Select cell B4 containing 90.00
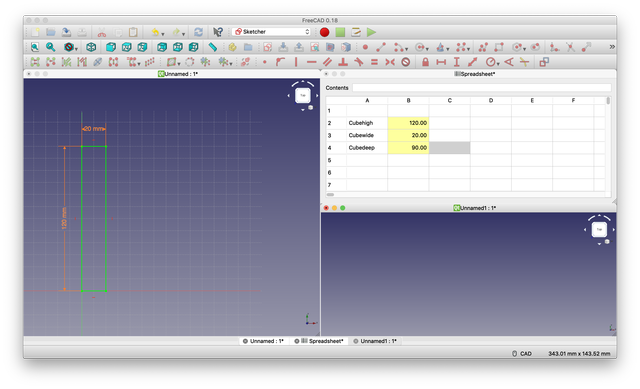 coord(408,148)
